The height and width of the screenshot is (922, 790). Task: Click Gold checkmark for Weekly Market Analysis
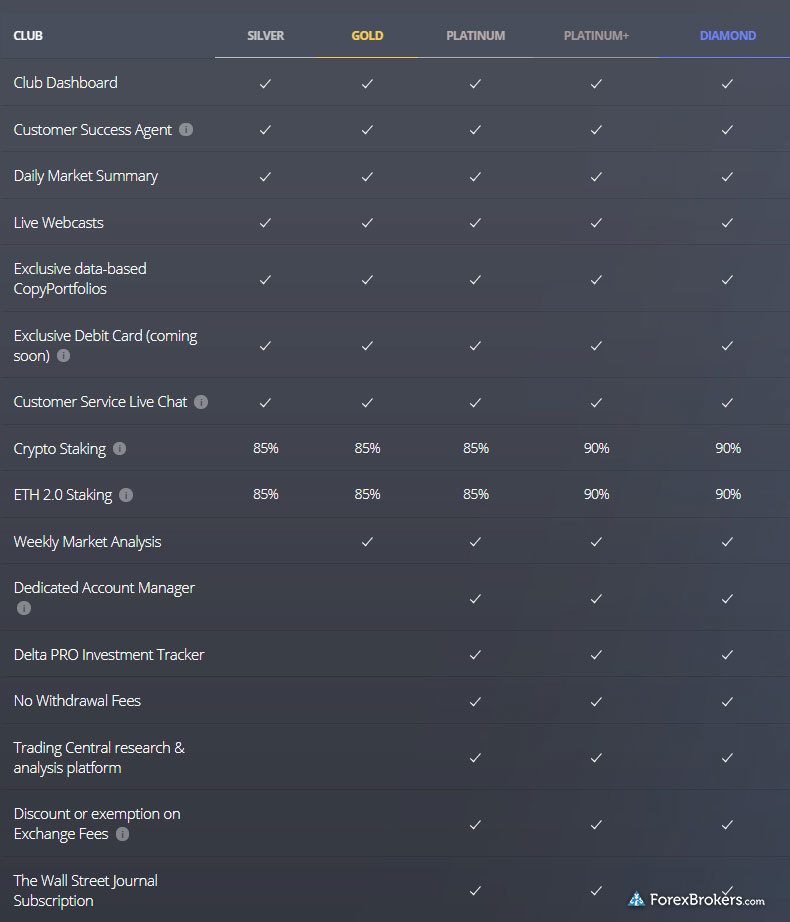pos(367,542)
